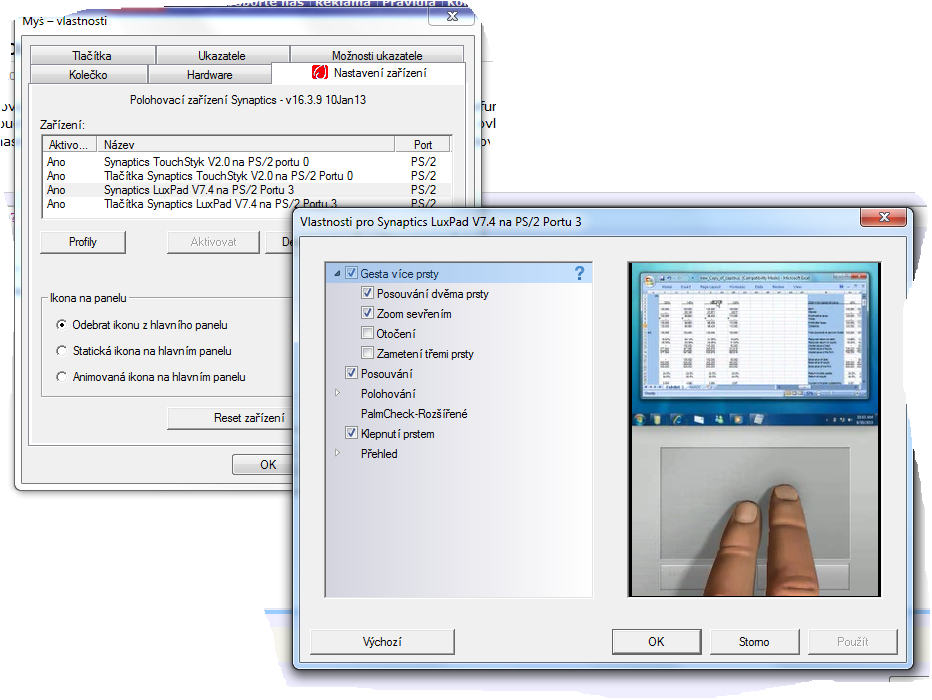Image resolution: width=932 pixels, height=700 pixels.
Task: Switch to the Kolečko tab
Action: click(x=88, y=74)
